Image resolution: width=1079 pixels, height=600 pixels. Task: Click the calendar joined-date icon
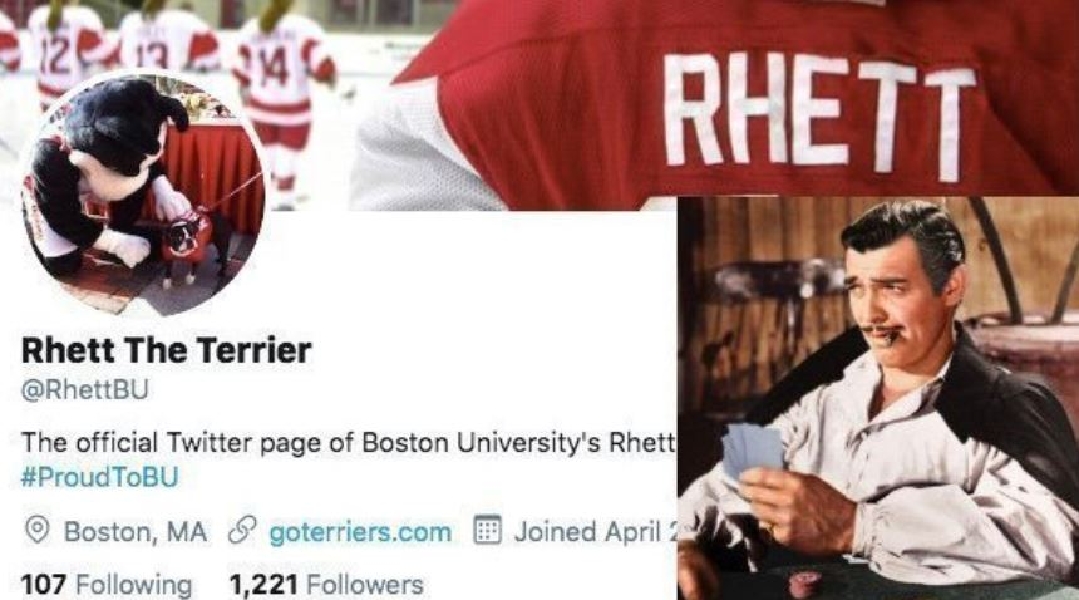point(487,531)
